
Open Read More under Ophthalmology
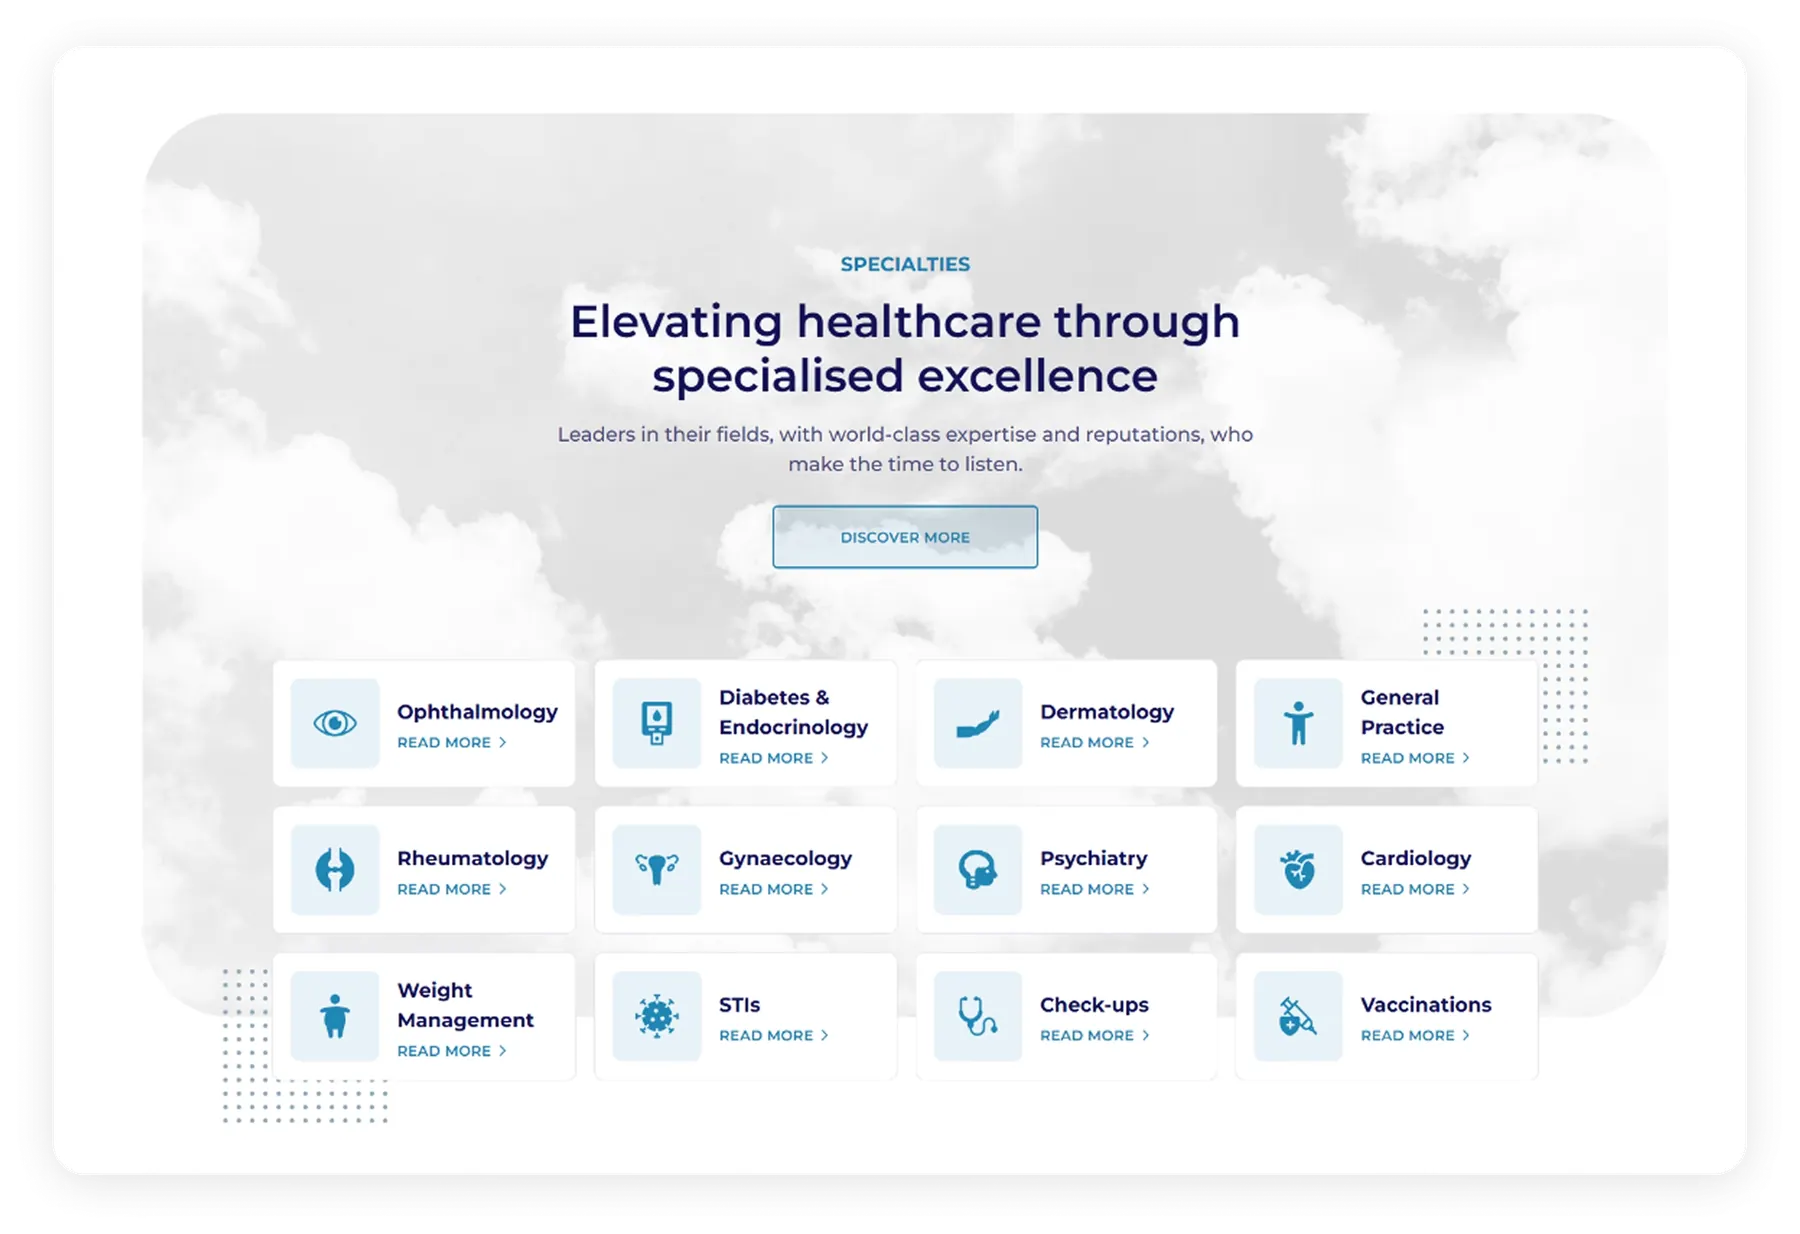tap(452, 742)
